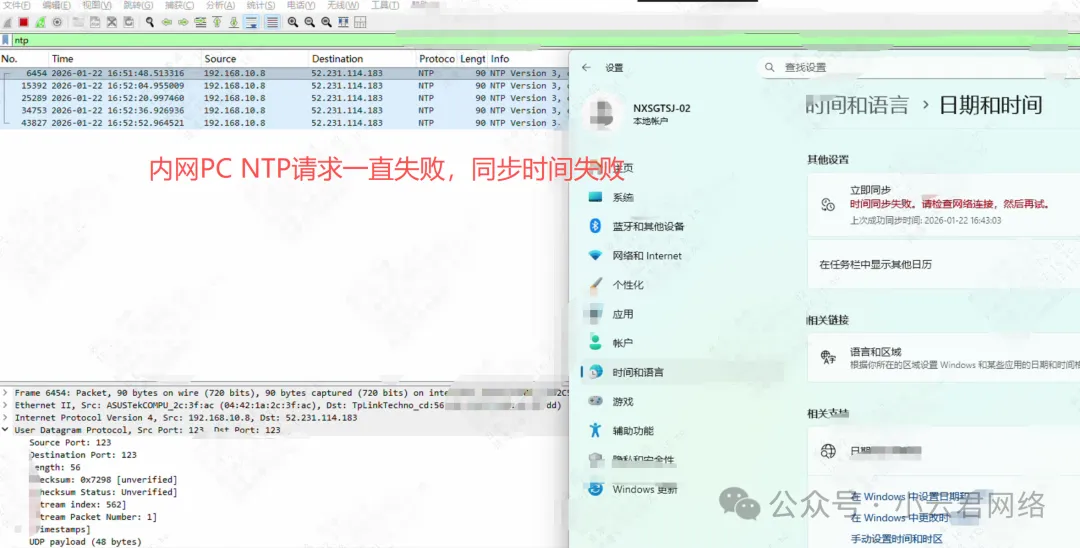The height and width of the screenshot is (548, 1080).
Task: Open capture options from the toolbar
Action: coord(57,21)
